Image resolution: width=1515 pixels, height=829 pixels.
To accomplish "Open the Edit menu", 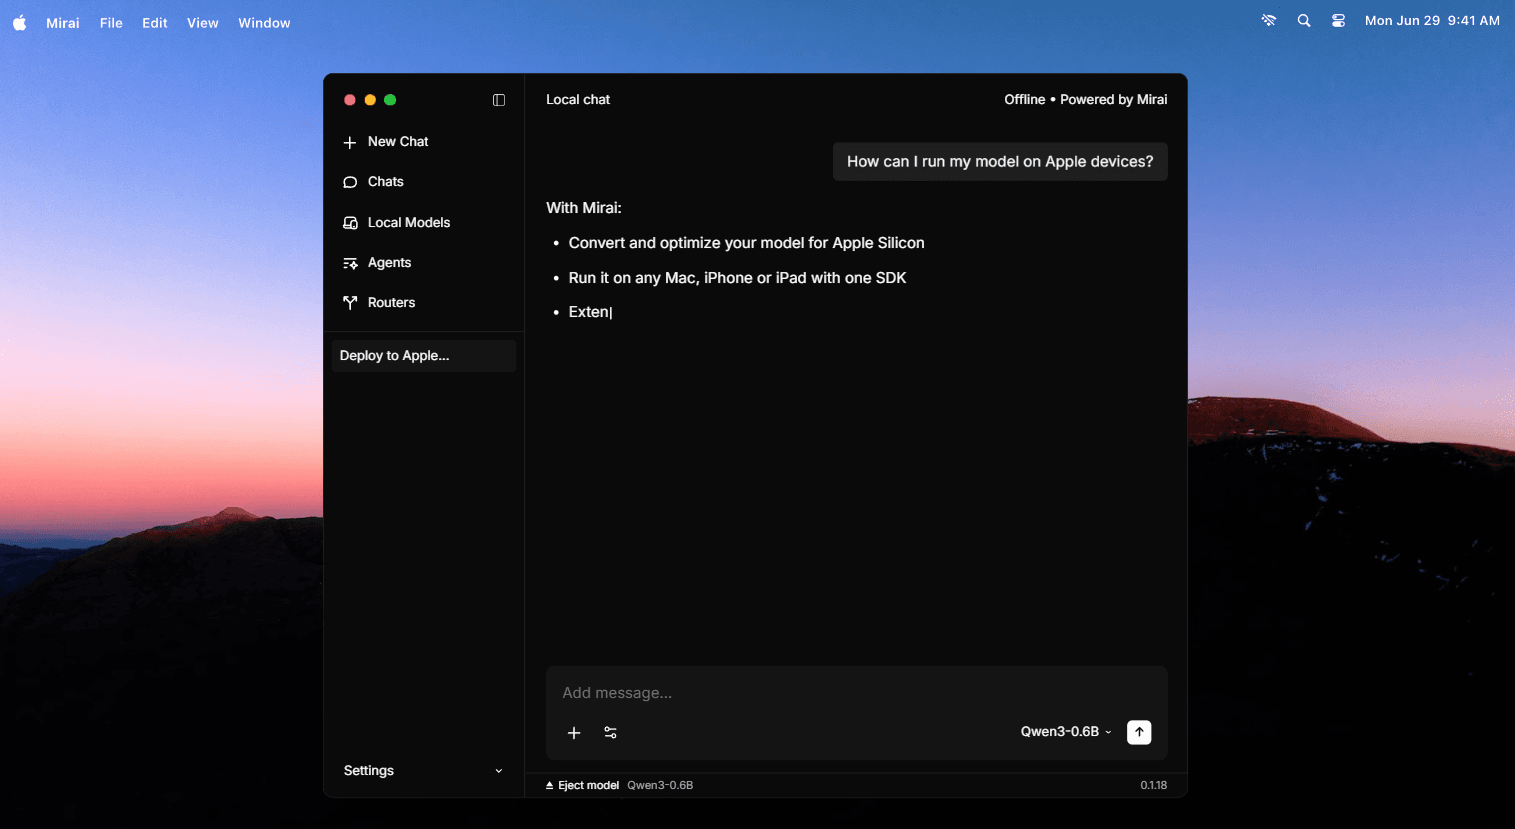I will [155, 23].
